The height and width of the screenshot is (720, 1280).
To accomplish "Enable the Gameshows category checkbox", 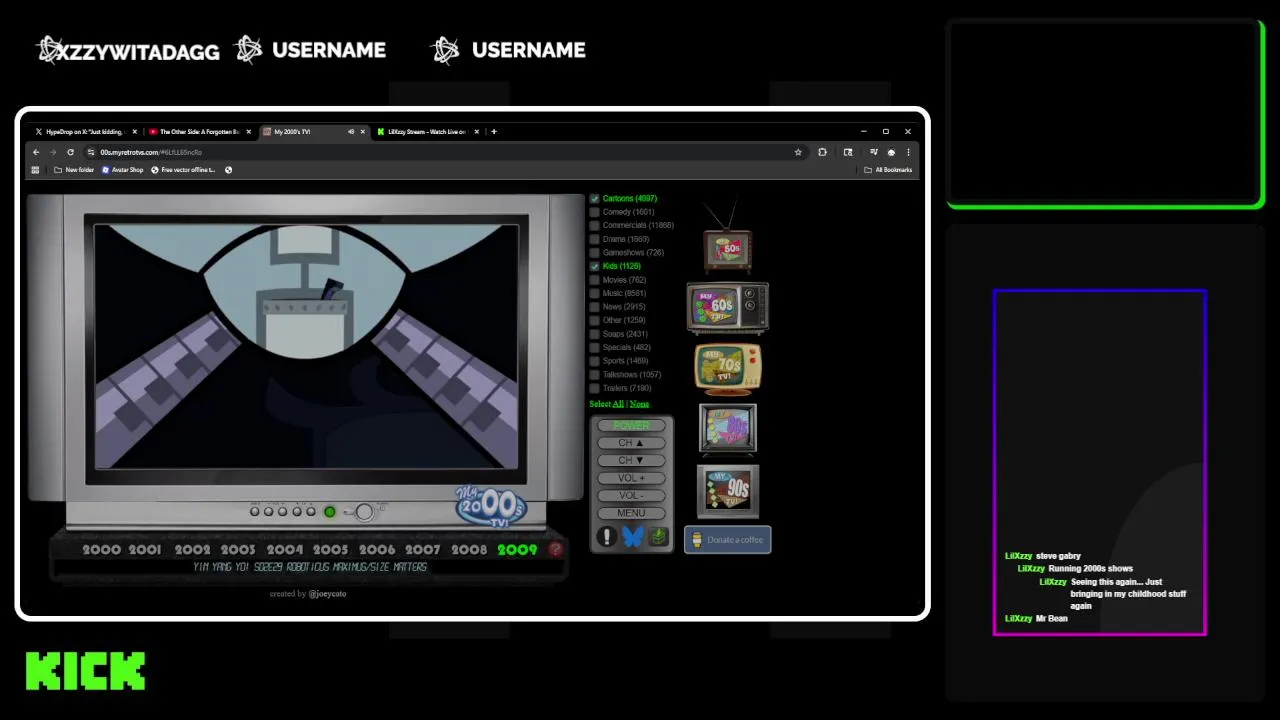I will click(x=594, y=253).
